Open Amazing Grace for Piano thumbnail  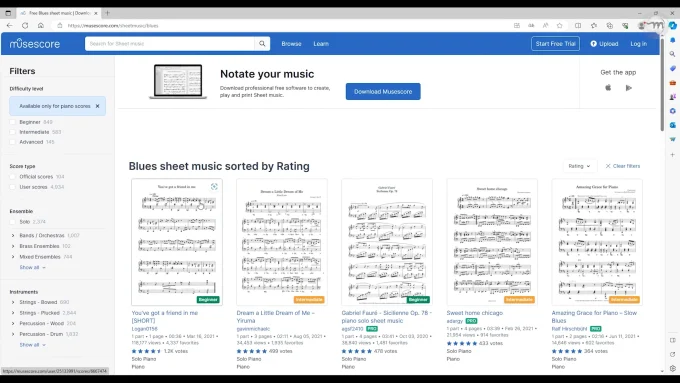[x=597, y=242]
